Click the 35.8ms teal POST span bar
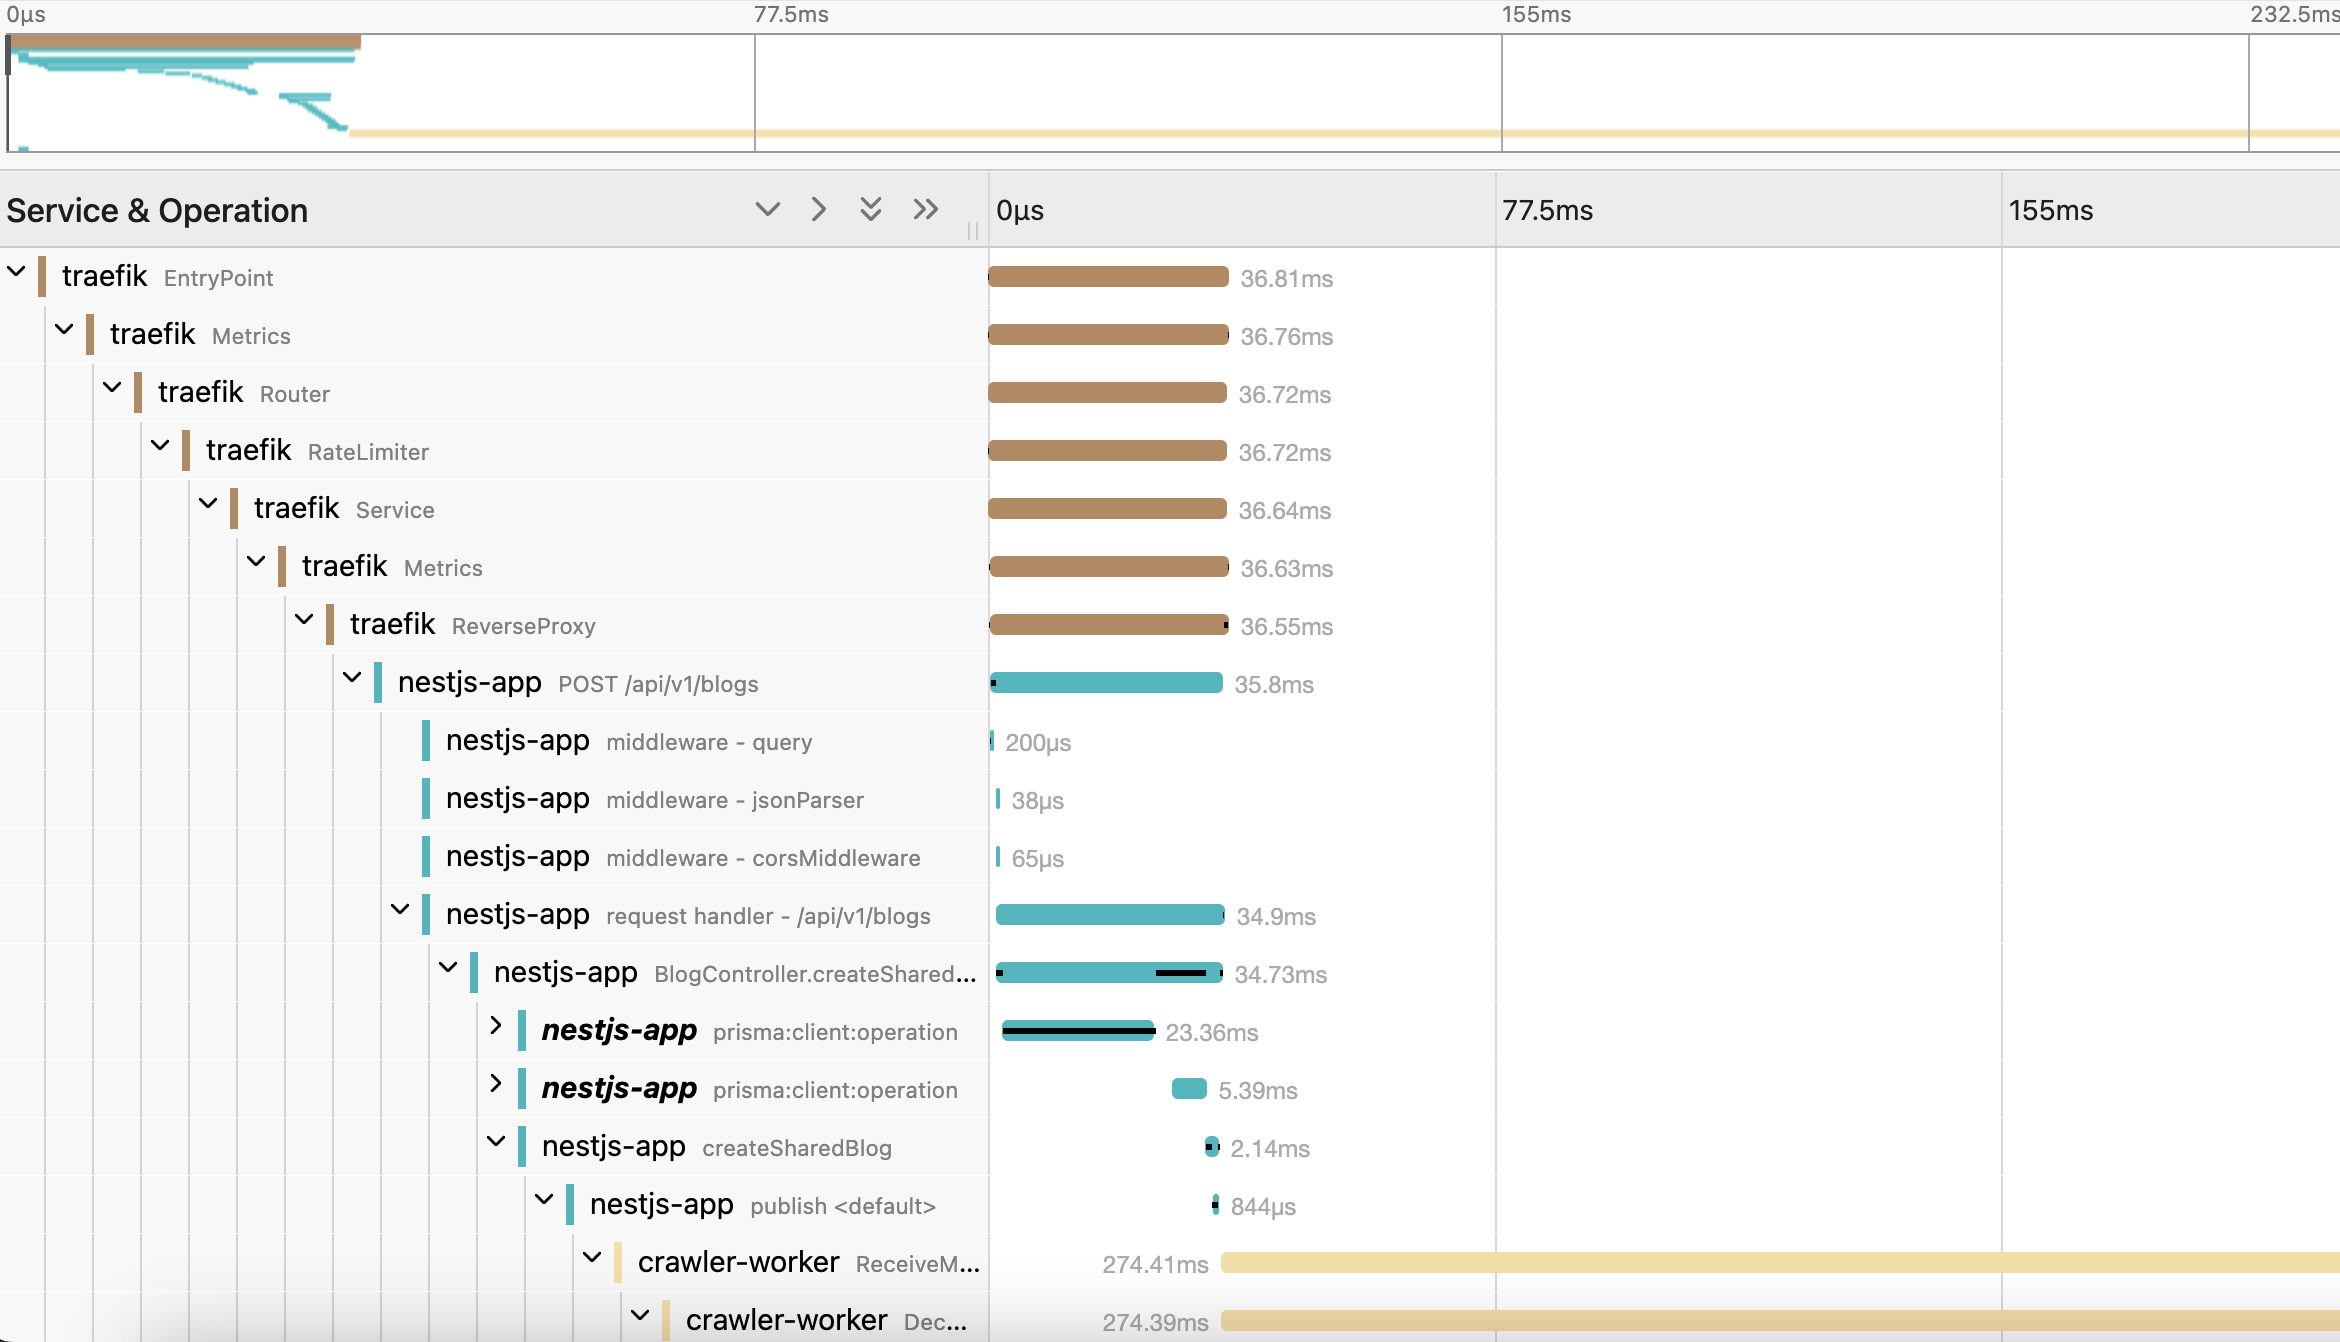This screenshot has width=2340, height=1342. [x=1106, y=683]
